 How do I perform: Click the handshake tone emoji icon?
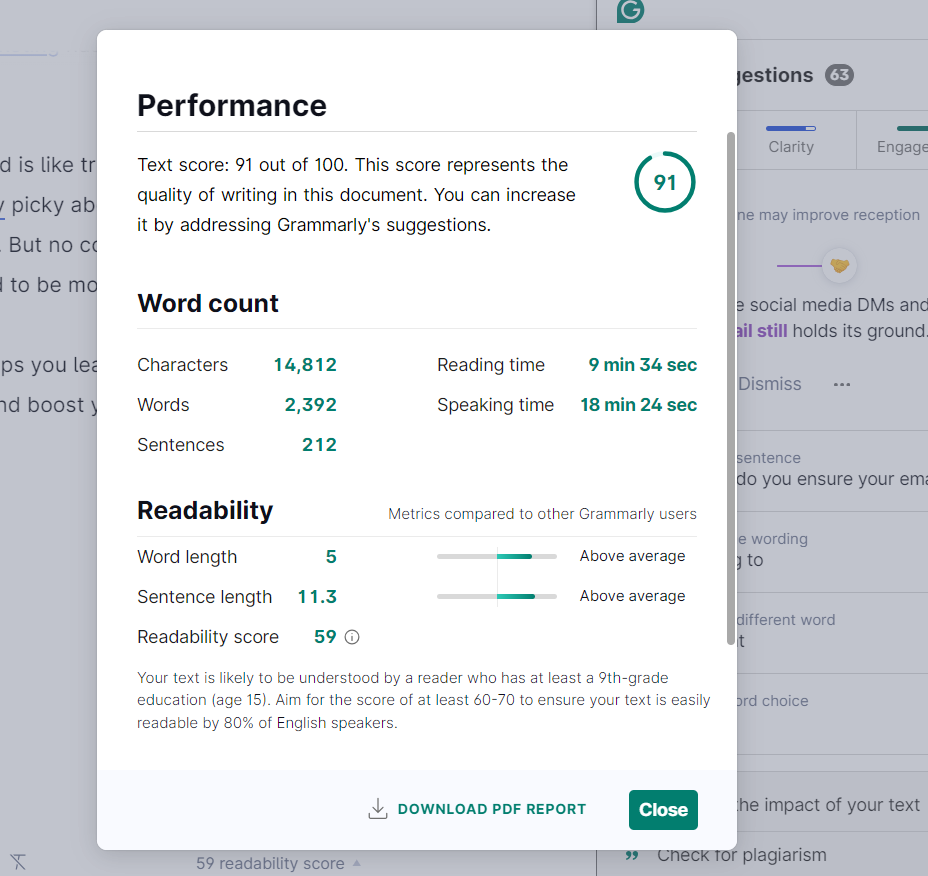tap(839, 265)
